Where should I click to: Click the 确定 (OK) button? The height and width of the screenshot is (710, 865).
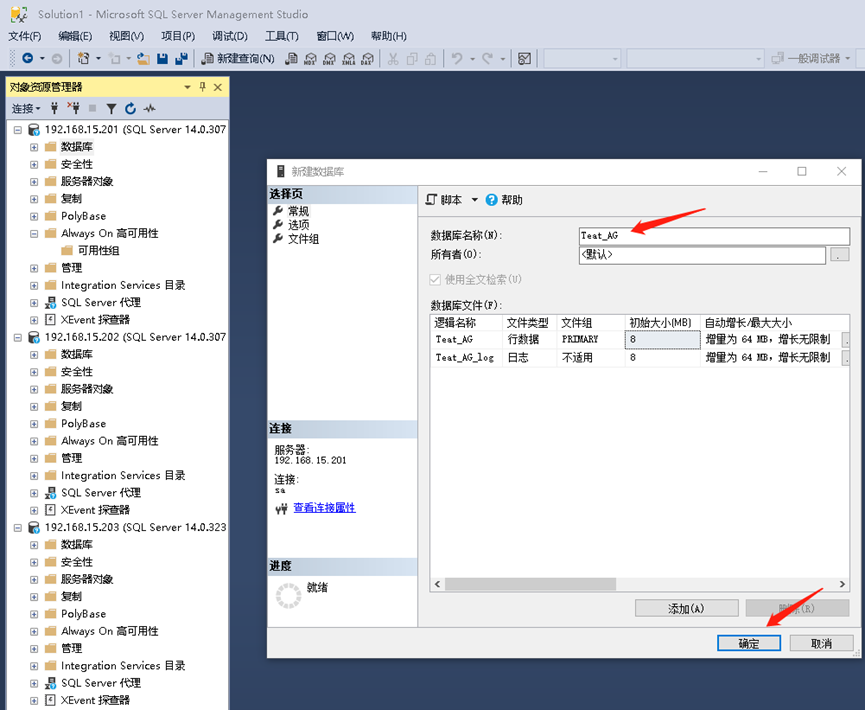click(x=749, y=643)
